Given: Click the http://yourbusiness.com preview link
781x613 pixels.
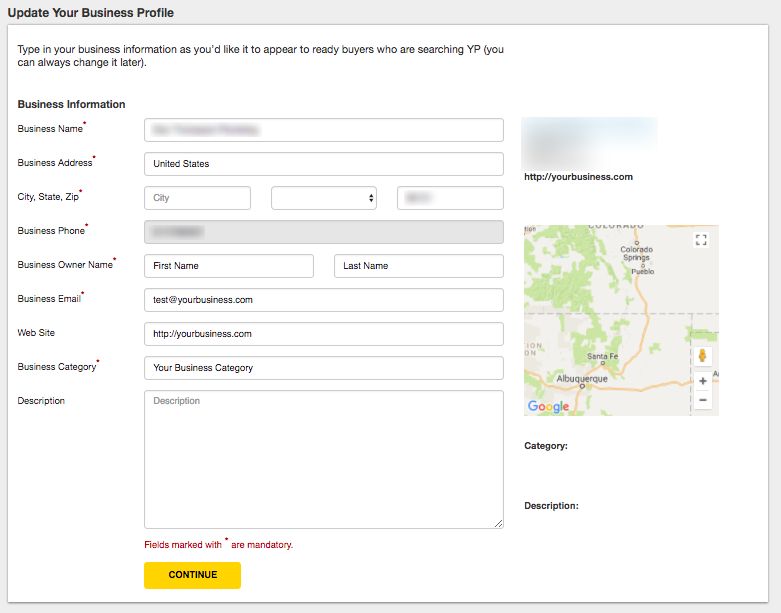Looking at the screenshot, I should (579, 177).
